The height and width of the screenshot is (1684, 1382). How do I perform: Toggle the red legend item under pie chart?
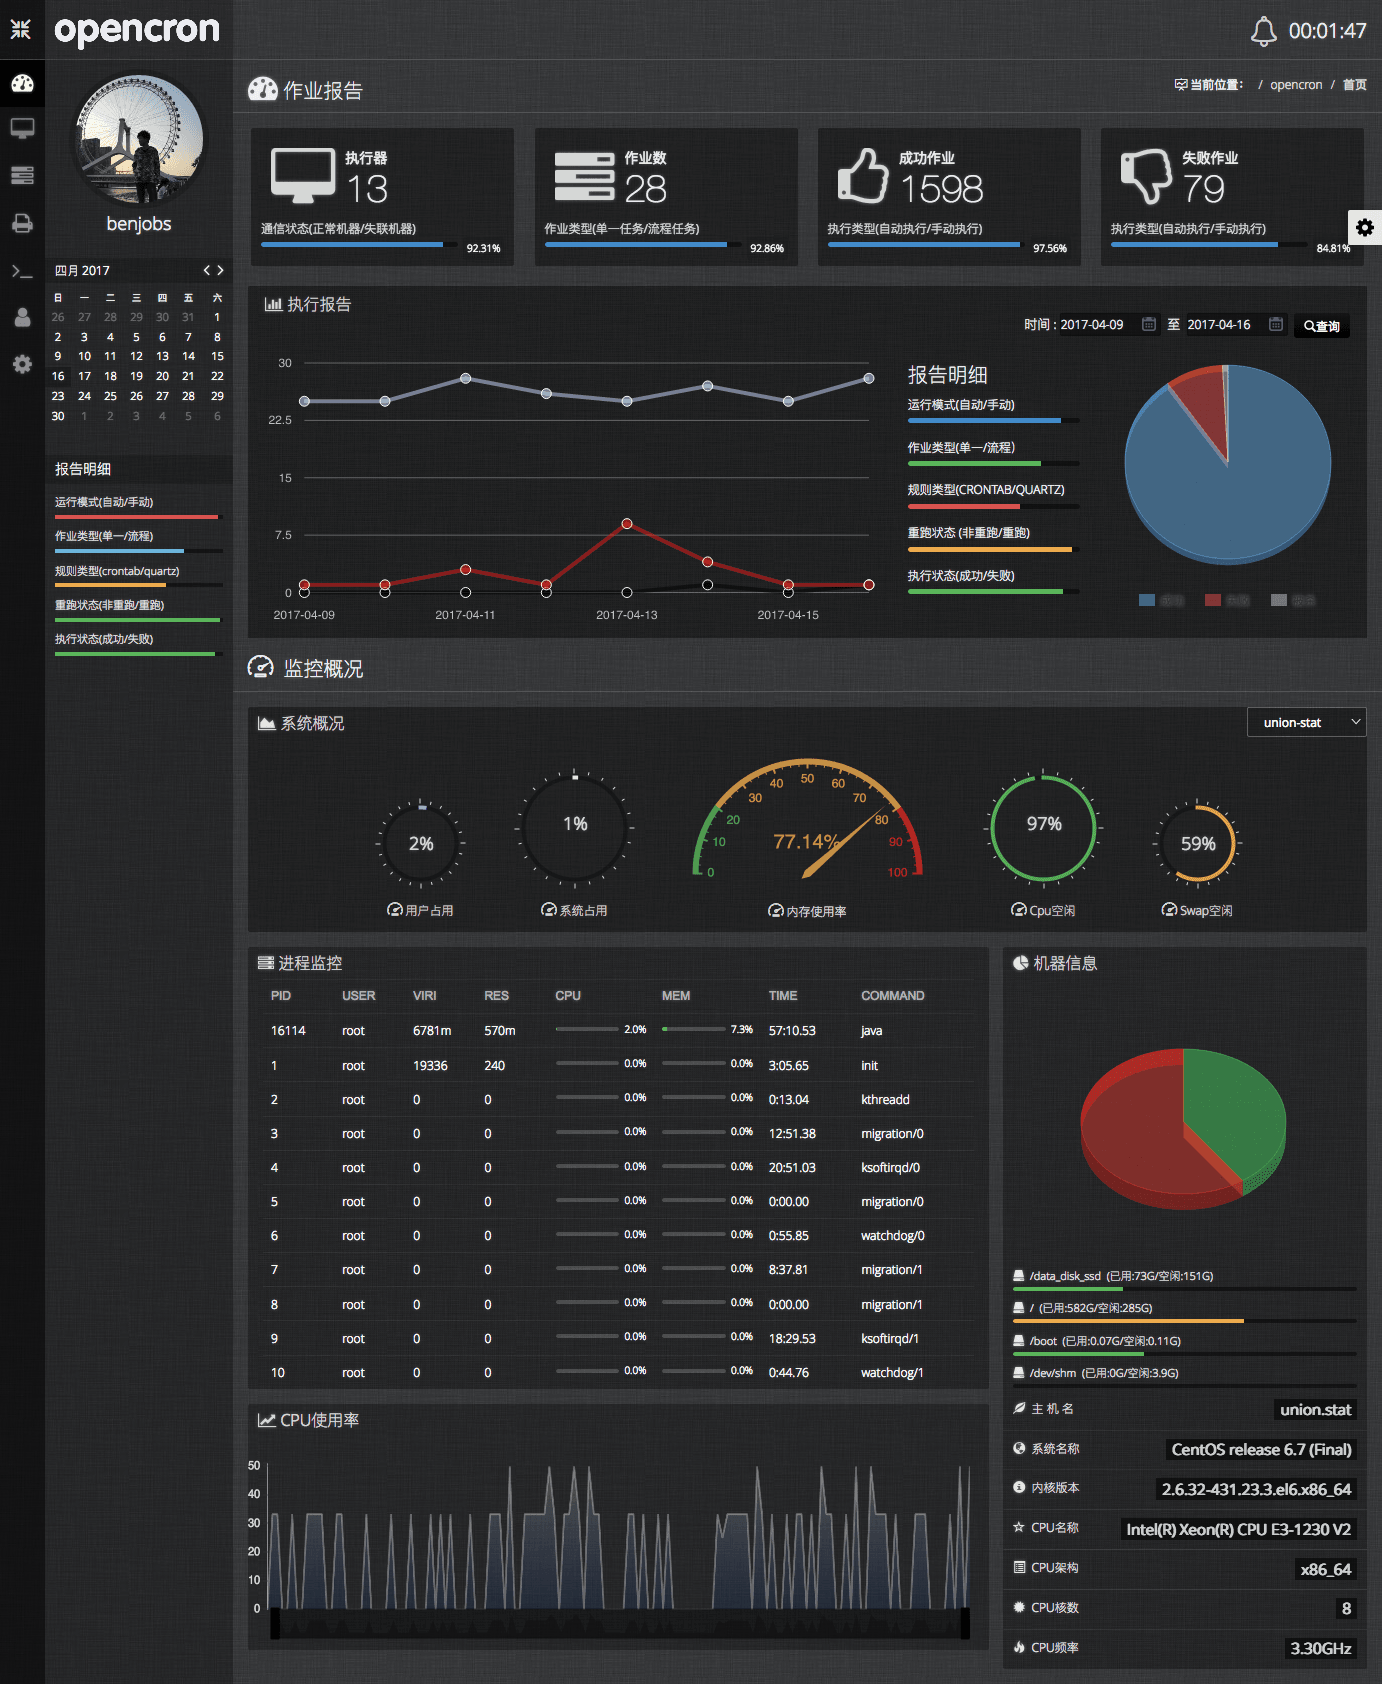[x=1228, y=600]
